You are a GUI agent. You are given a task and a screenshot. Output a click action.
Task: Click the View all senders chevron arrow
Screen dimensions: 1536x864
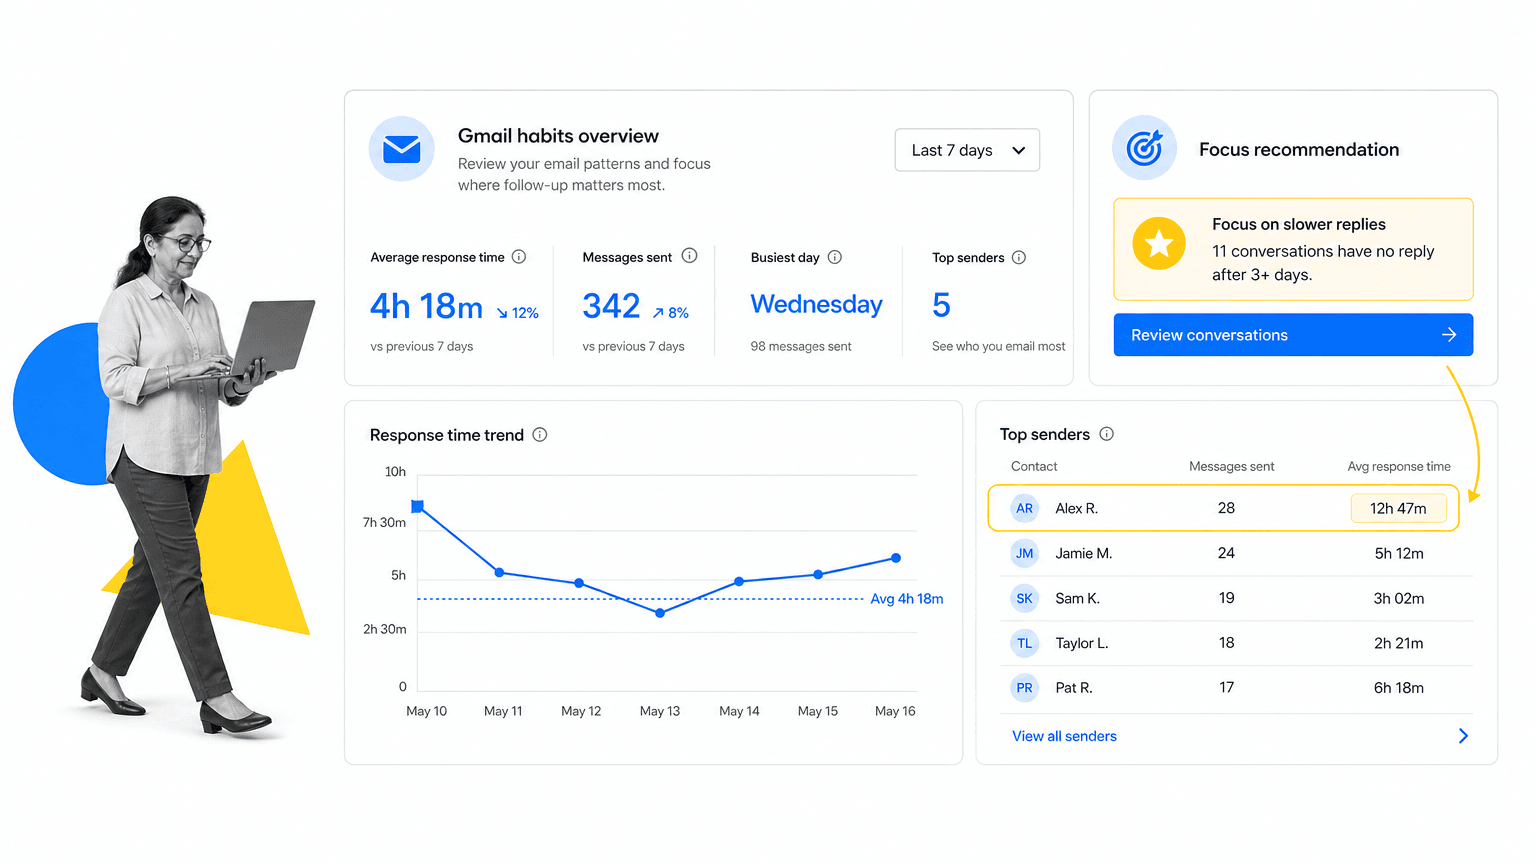(1463, 736)
